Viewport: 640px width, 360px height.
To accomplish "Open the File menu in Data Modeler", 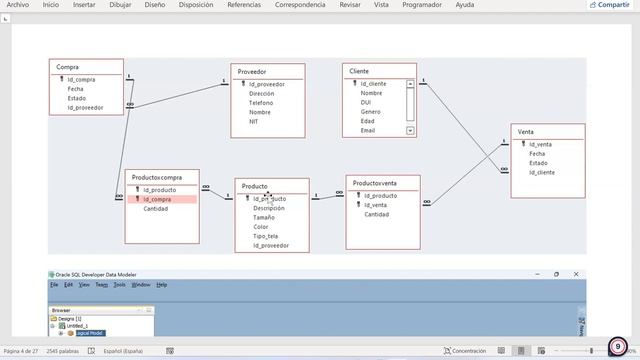I will pos(54,285).
